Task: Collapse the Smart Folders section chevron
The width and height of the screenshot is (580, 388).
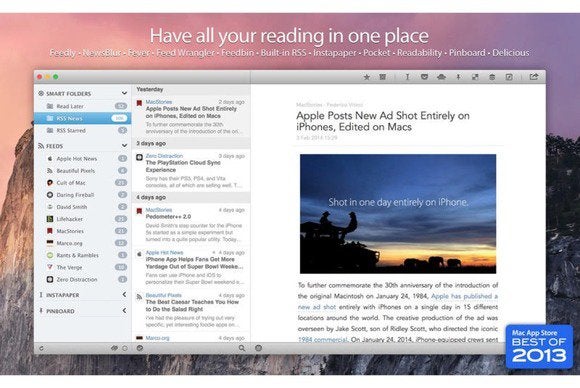Action: coord(124,93)
